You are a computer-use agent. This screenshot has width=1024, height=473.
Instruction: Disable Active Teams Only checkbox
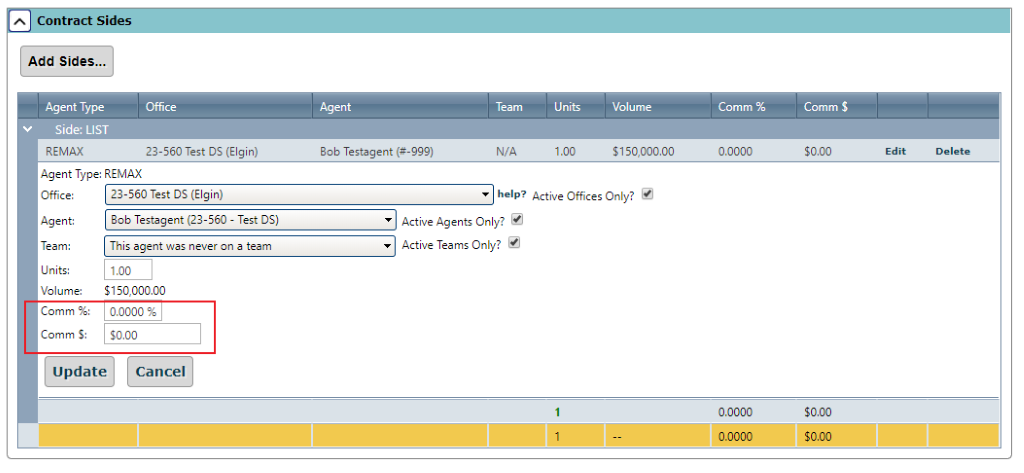pos(515,243)
